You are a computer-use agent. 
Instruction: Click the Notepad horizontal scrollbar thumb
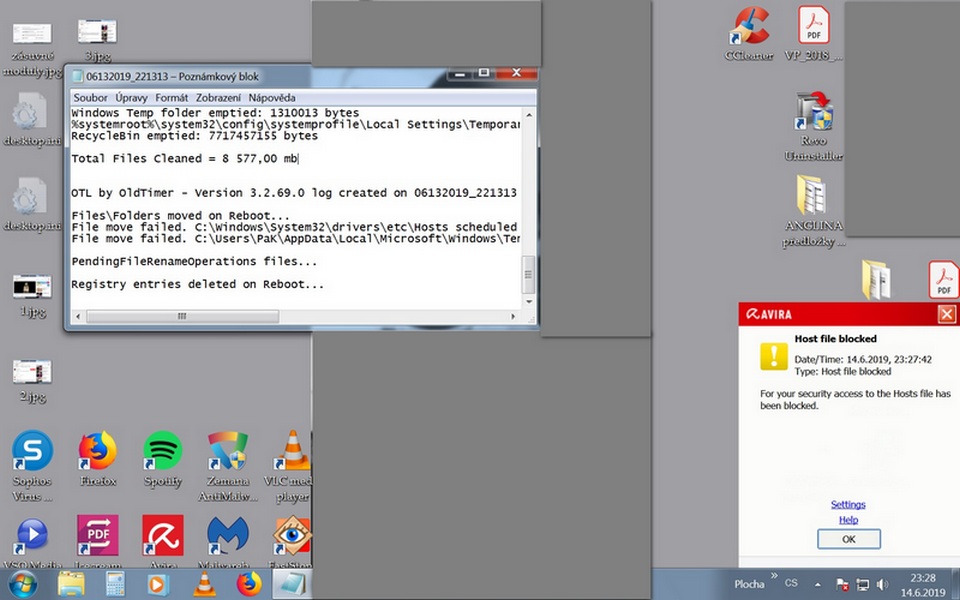pyautogui.click(x=180, y=316)
